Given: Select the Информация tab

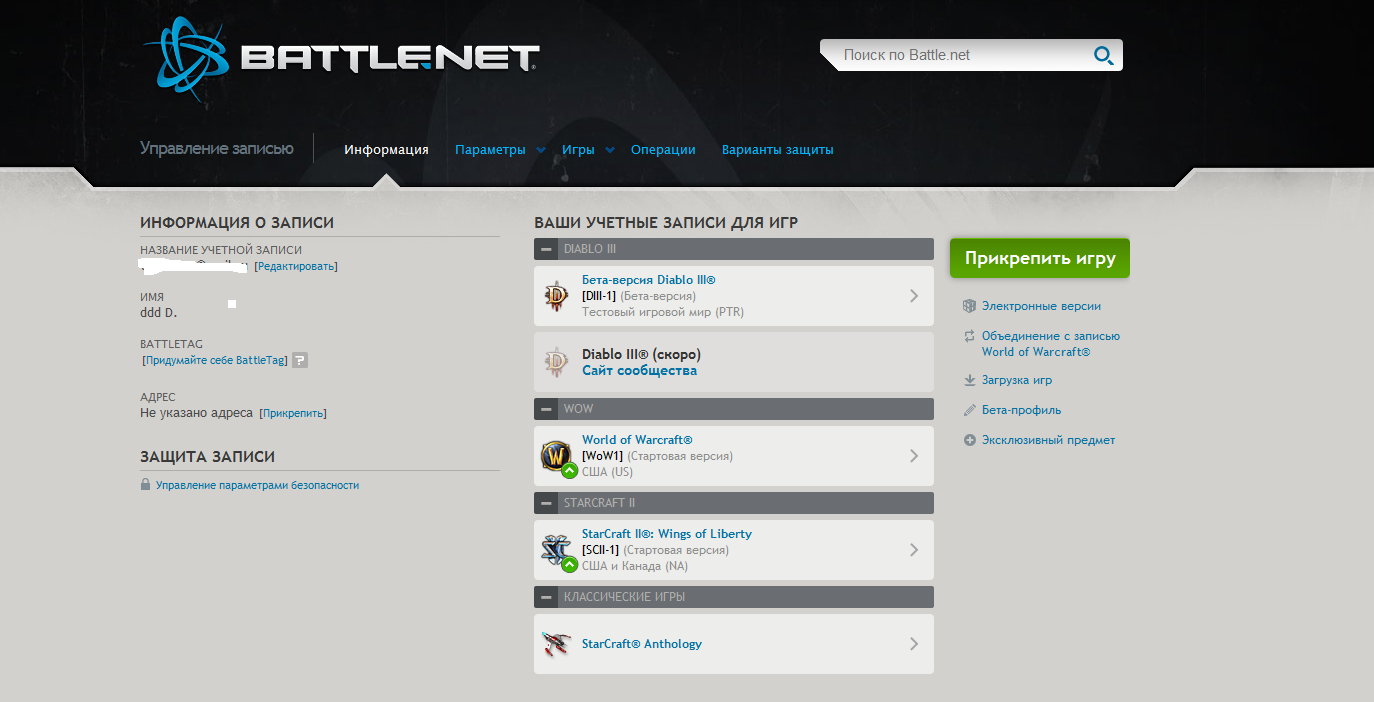Looking at the screenshot, I should pos(386,150).
